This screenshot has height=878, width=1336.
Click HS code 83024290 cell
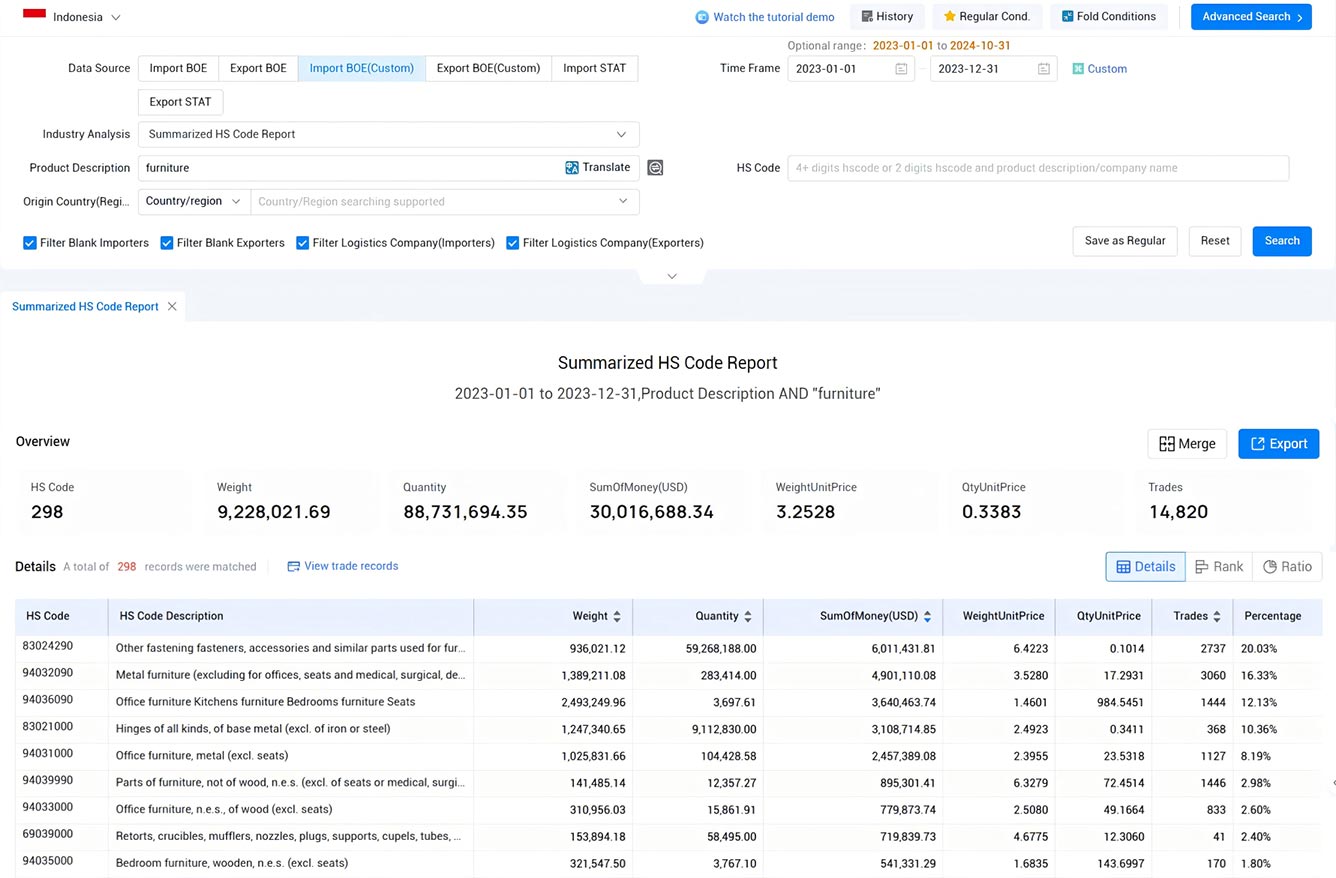[x=48, y=647]
